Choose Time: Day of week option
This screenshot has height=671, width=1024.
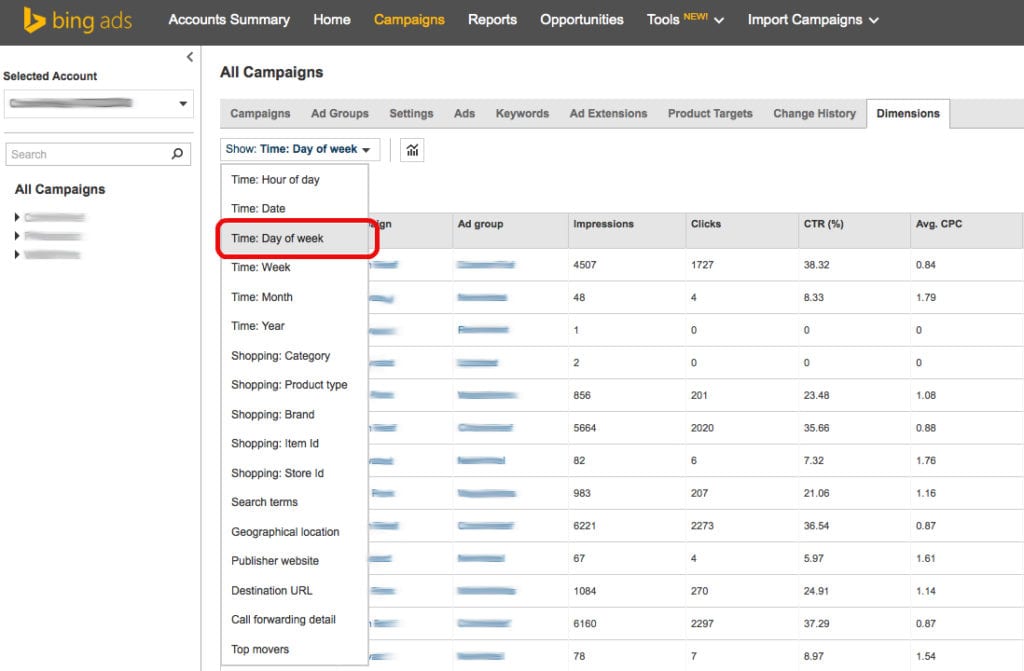295,238
